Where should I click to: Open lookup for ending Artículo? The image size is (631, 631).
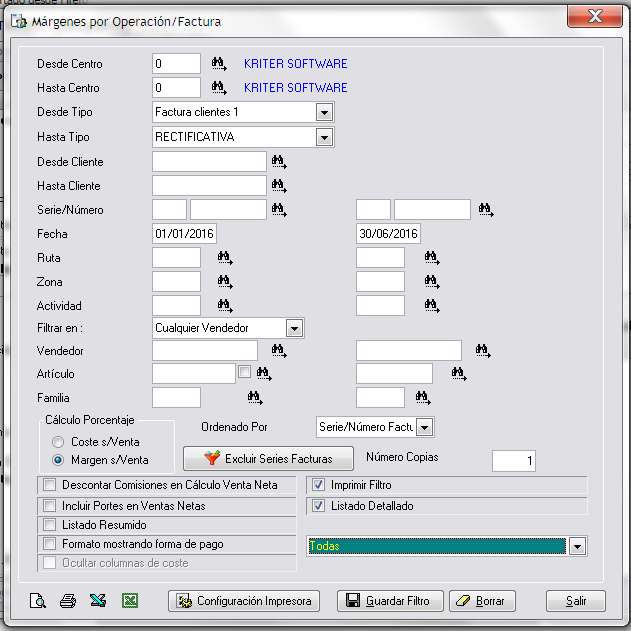click(x=459, y=374)
